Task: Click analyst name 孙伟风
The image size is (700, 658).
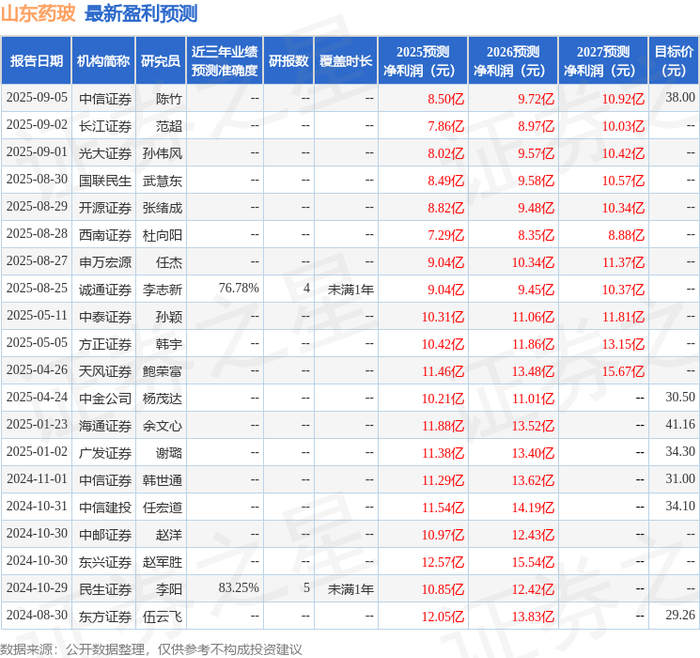Action: pyautogui.click(x=162, y=154)
